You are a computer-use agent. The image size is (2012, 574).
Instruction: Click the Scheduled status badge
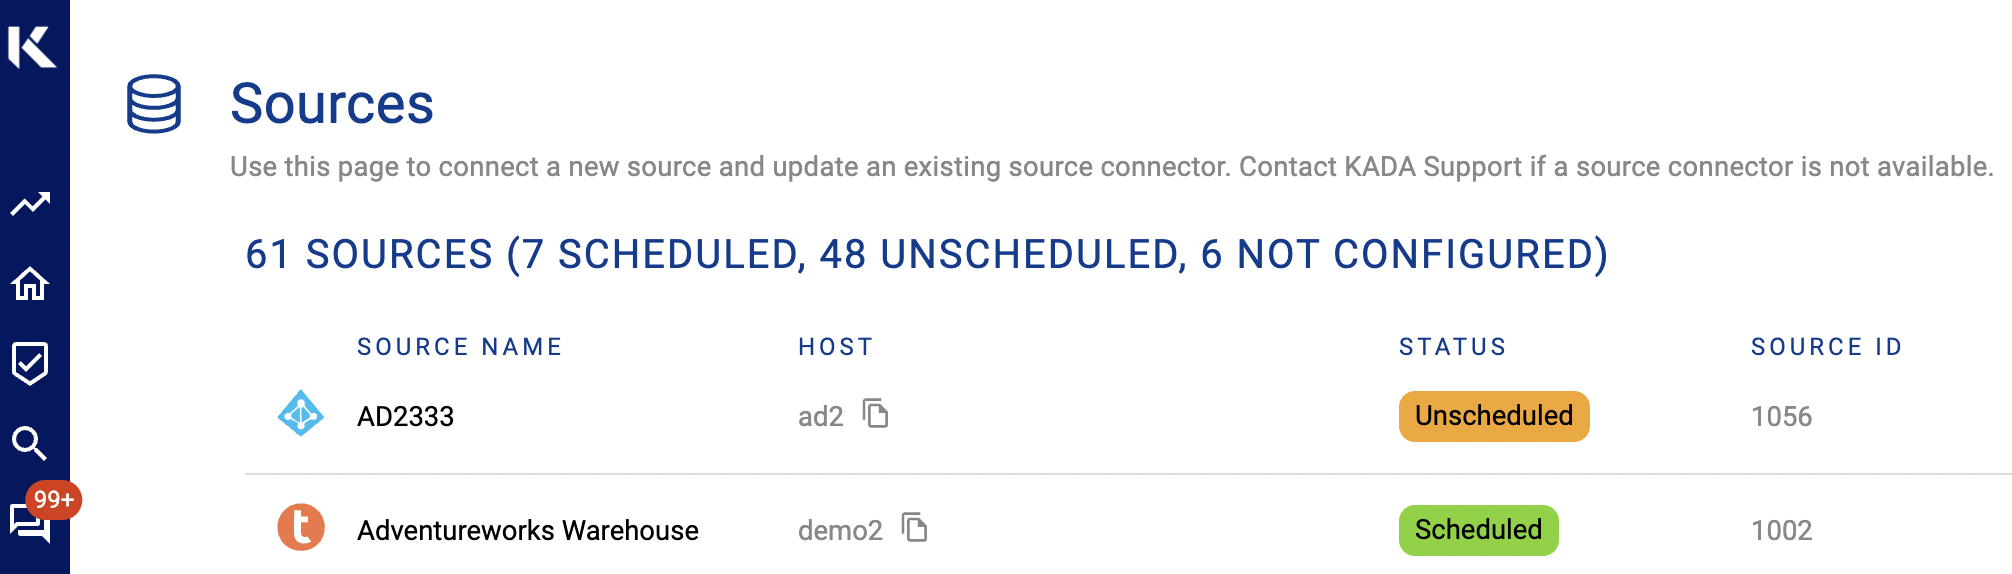[x=1478, y=530]
